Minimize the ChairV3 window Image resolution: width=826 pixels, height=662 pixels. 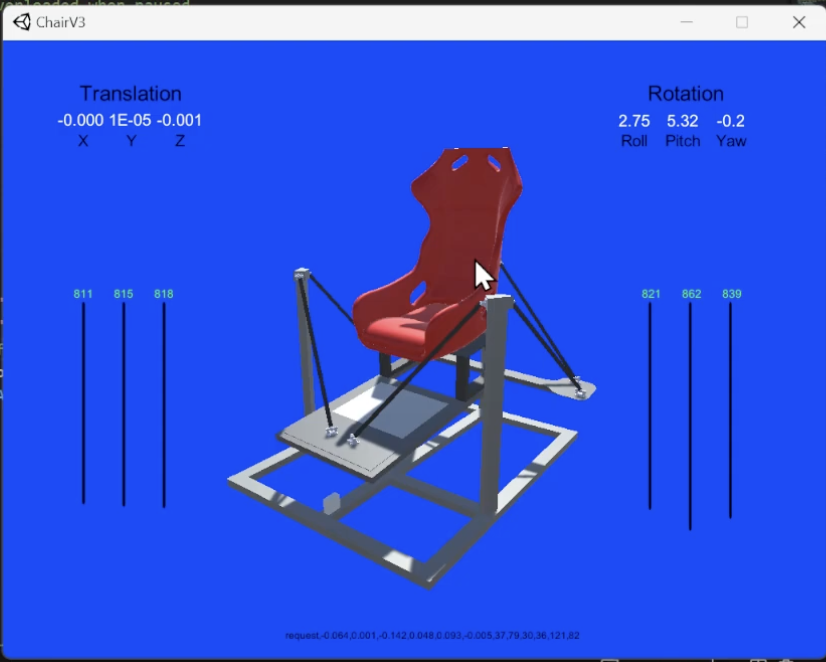click(686, 22)
